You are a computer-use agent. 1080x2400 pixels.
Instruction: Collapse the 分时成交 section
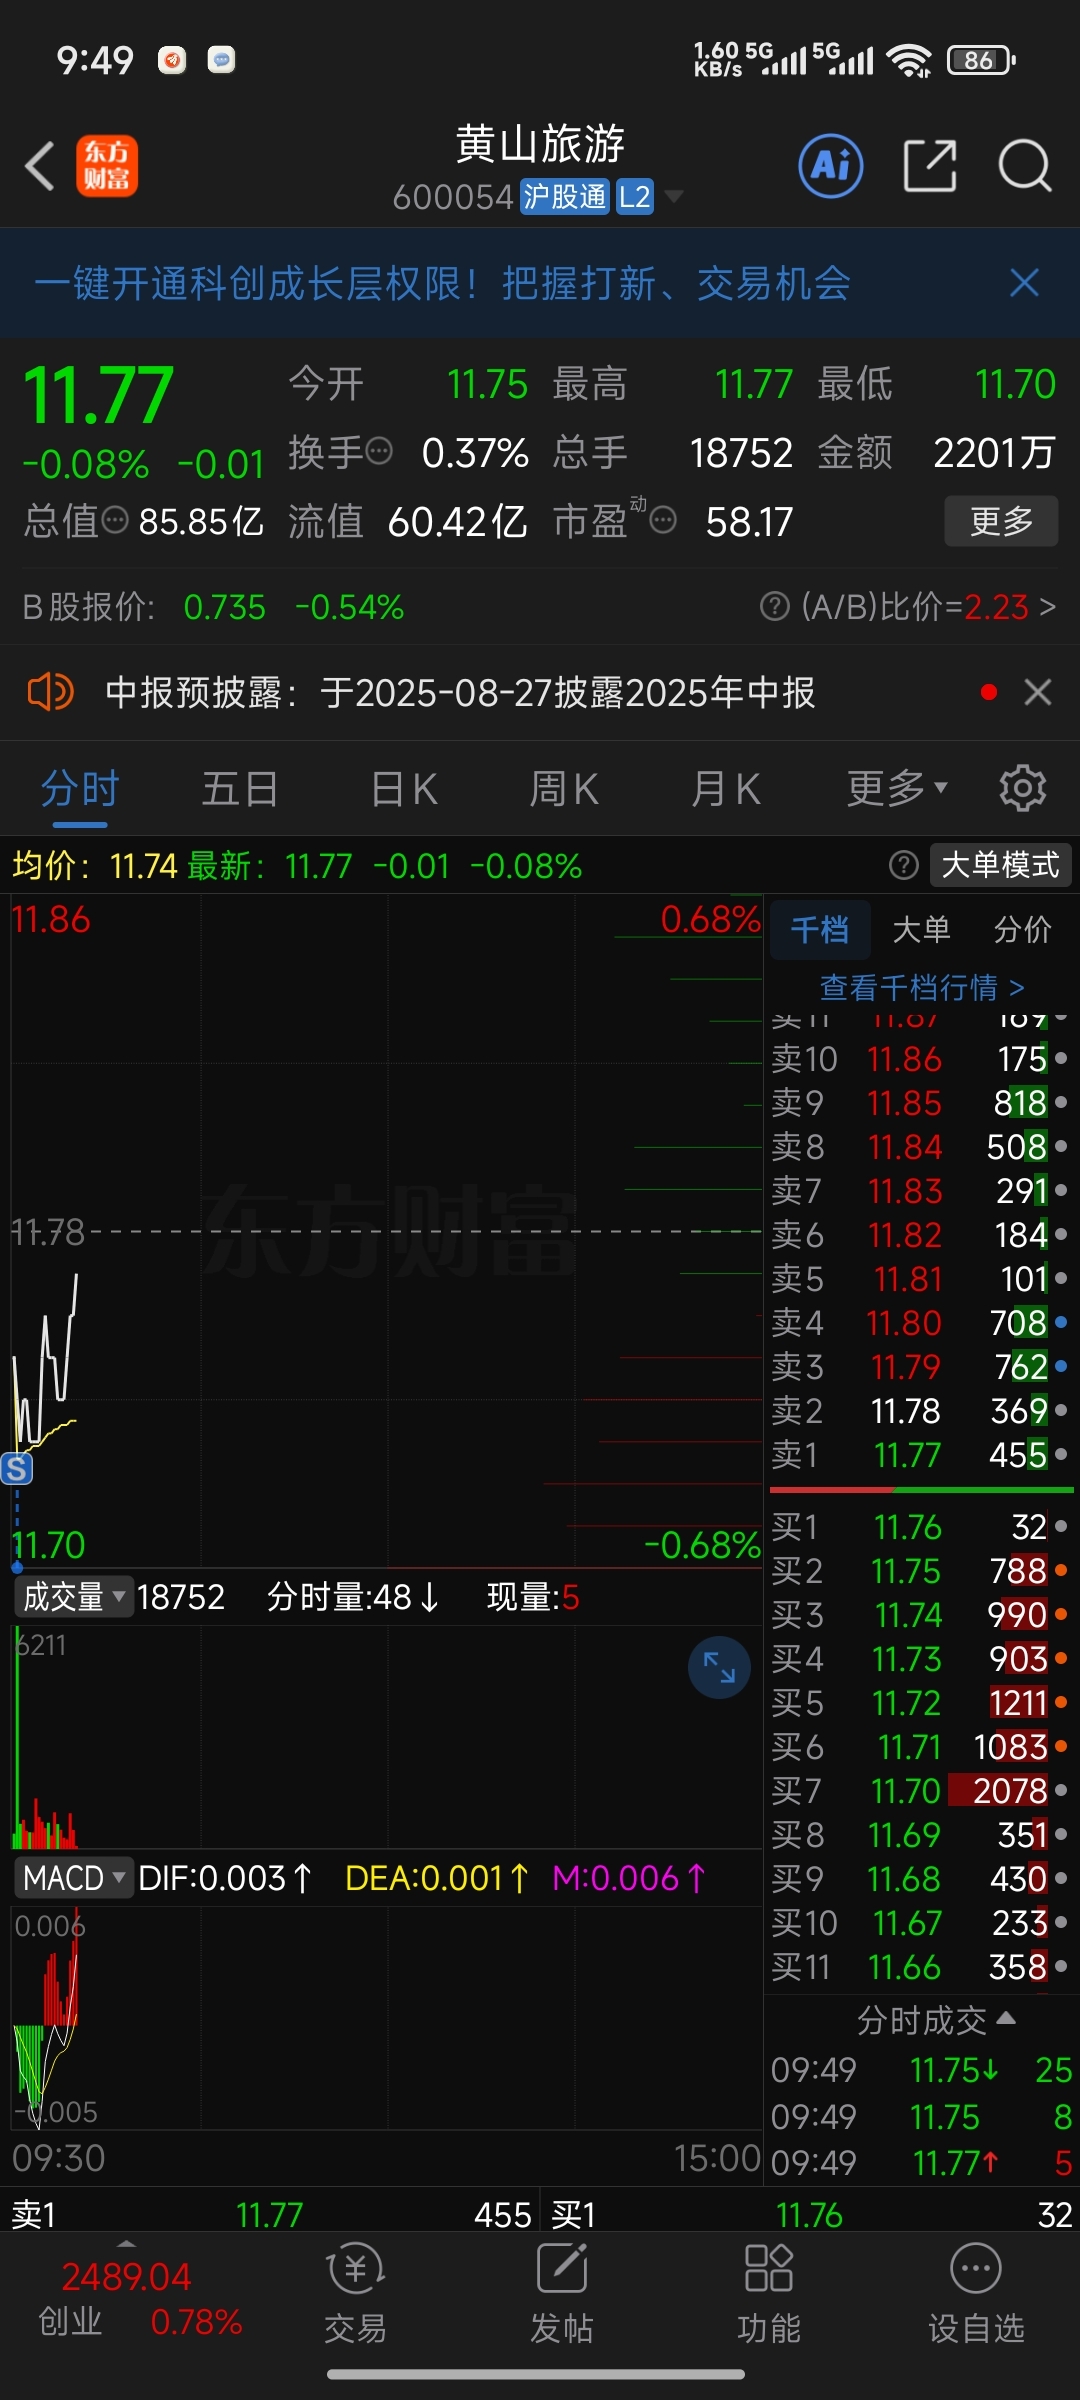[x=935, y=2020]
